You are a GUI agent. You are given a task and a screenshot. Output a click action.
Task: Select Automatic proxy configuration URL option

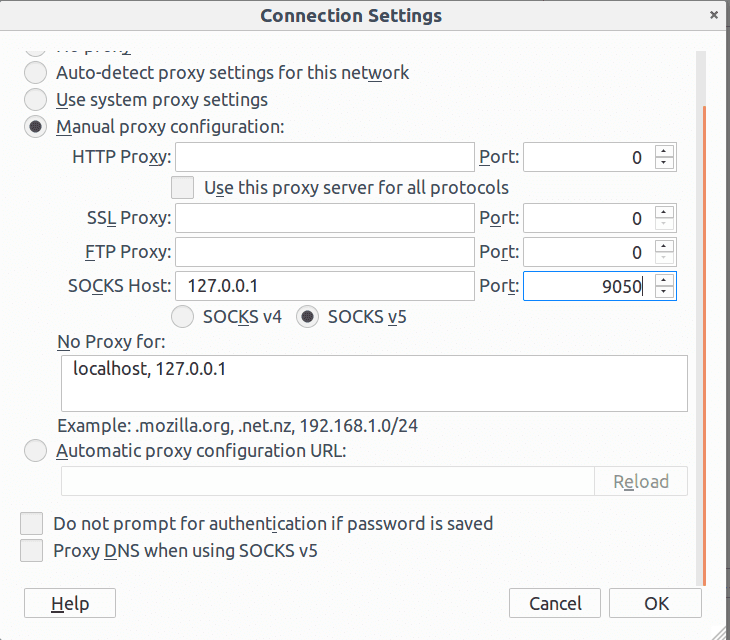[36, 451]
